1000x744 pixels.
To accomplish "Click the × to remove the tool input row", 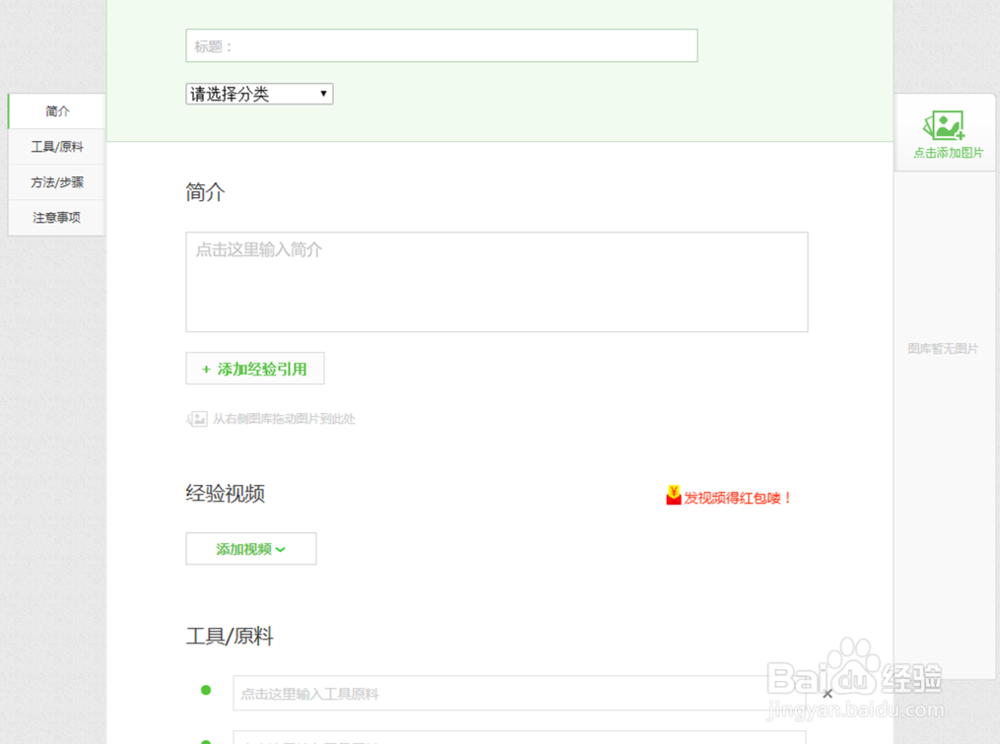I will pos(828,693).
